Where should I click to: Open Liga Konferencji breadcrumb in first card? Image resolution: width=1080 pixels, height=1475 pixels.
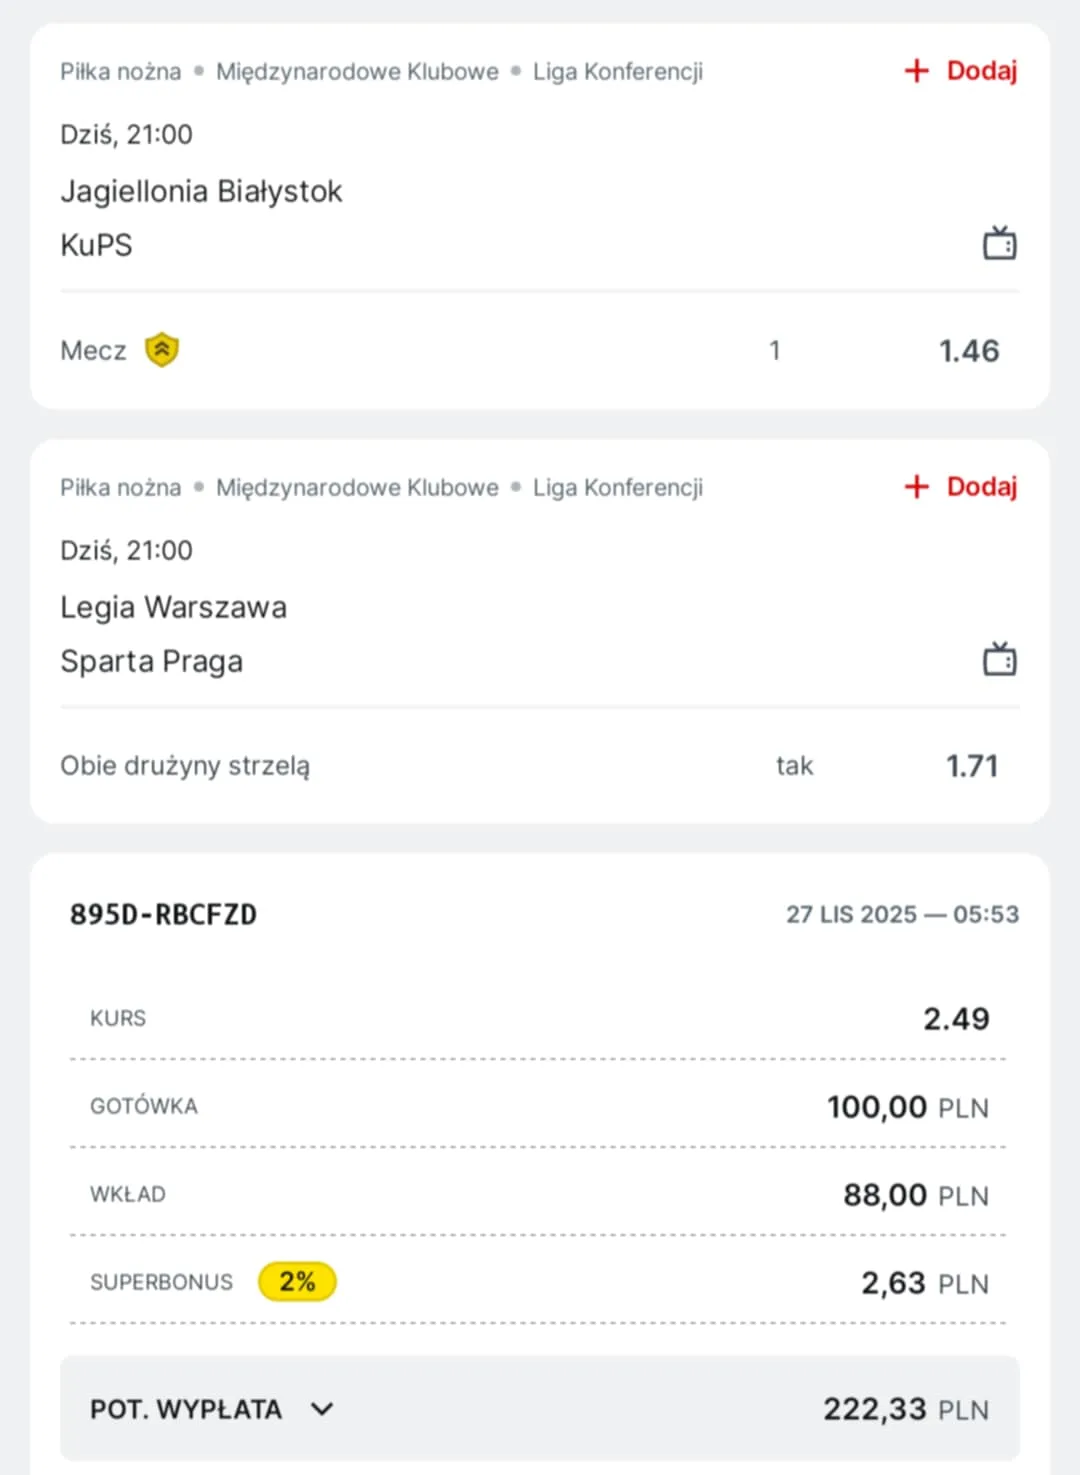[x=617, y=72]
